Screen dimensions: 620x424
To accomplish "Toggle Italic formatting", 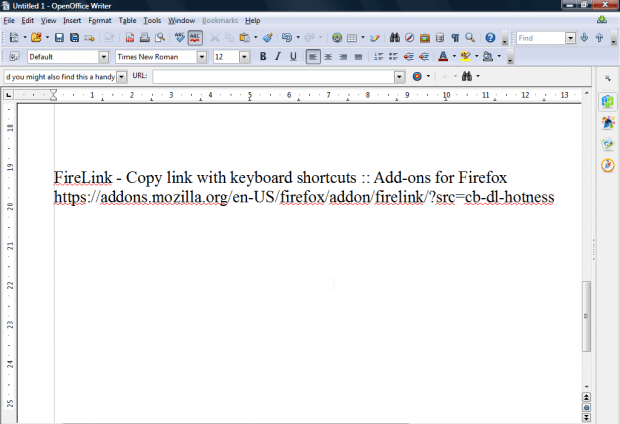I will pyautogui.click(x=278, y=57).
